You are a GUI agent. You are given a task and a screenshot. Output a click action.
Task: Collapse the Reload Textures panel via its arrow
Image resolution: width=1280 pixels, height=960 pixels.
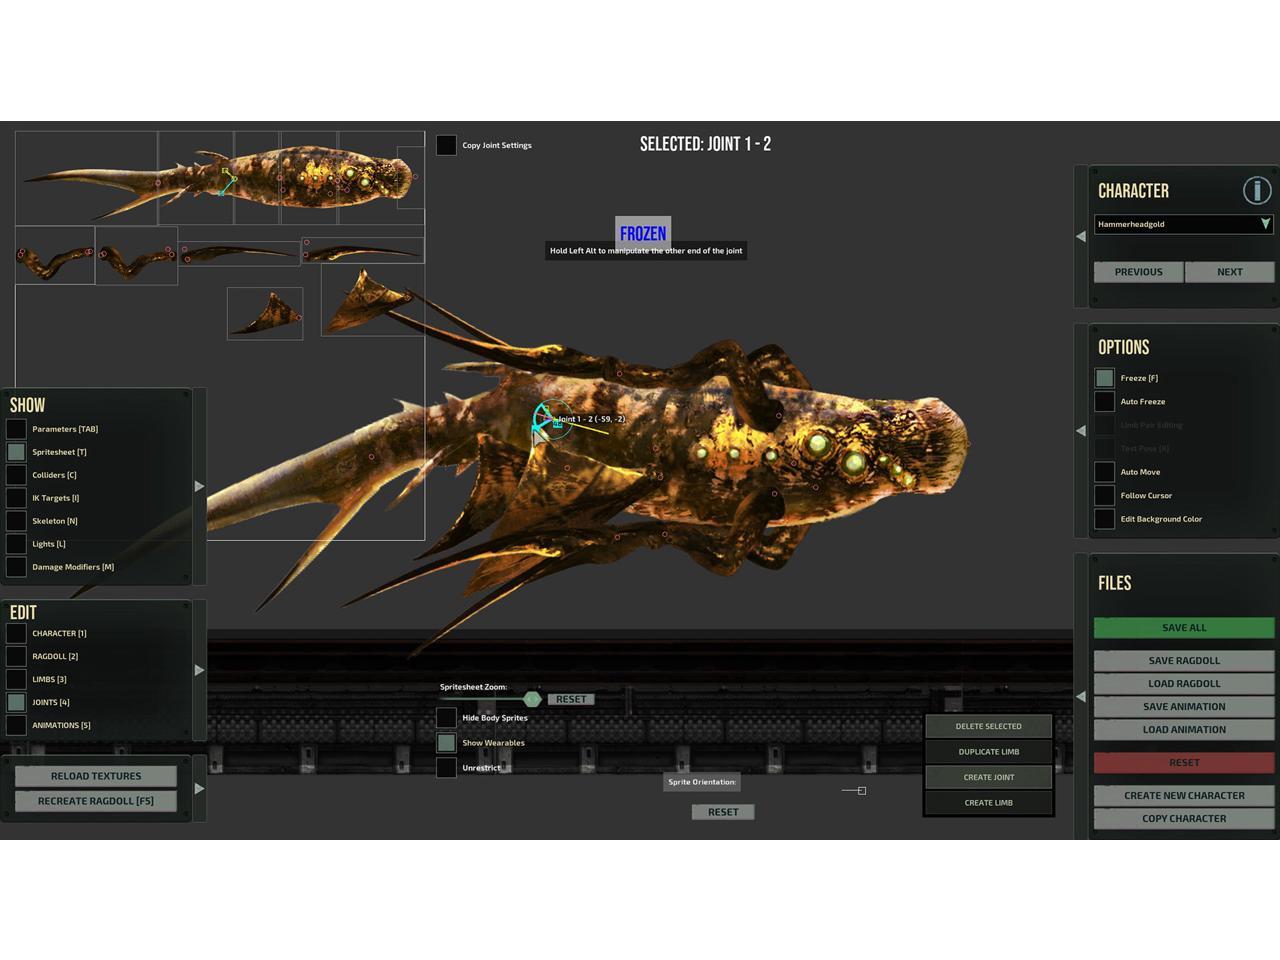199,789
